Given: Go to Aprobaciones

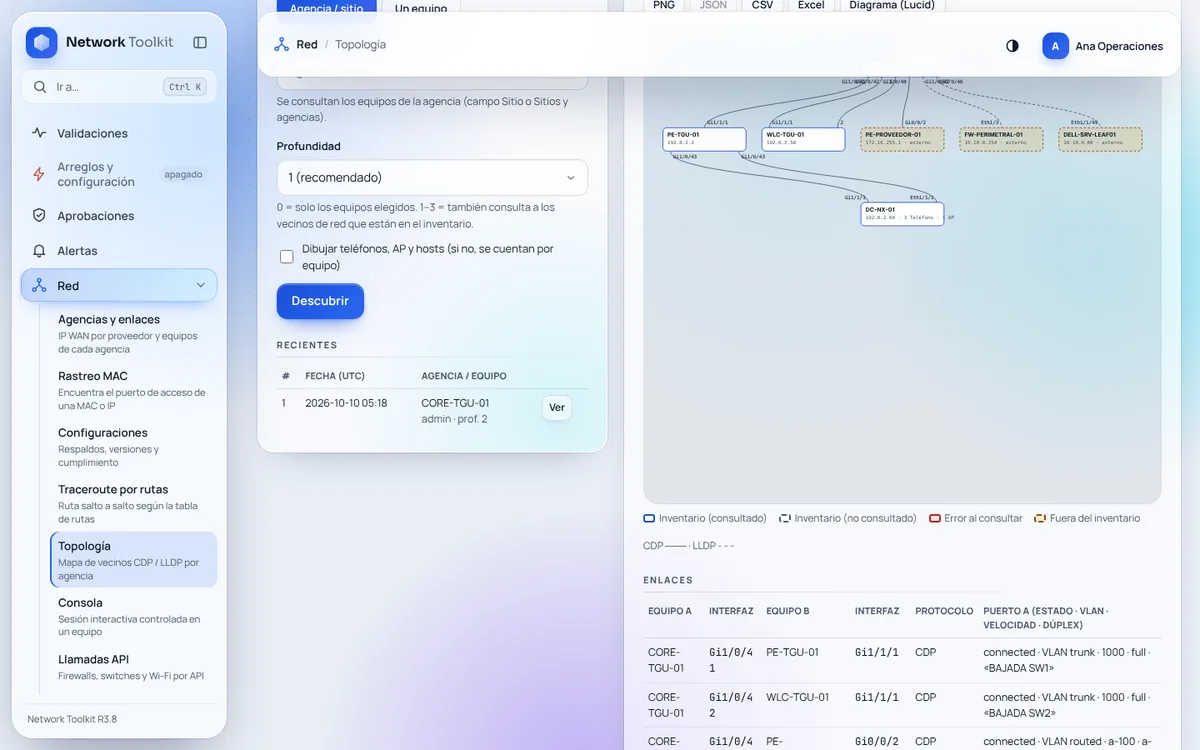Looking at the screenshot, I should 119,216.
